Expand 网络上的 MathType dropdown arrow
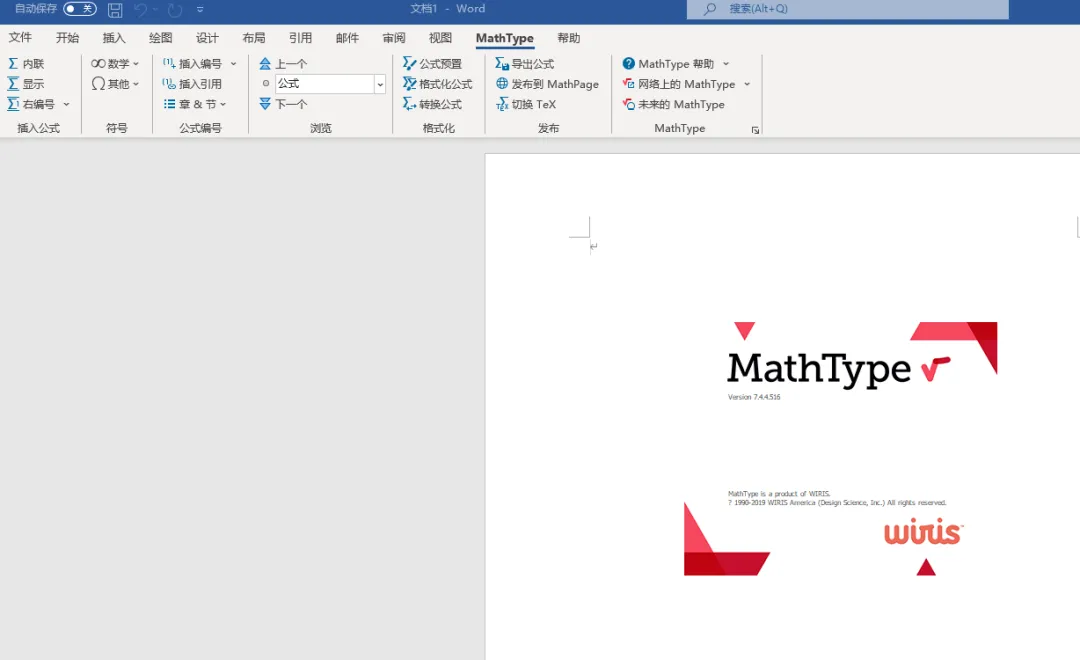This screenshot has width=1080, height=660. click(x=747, y=84)
